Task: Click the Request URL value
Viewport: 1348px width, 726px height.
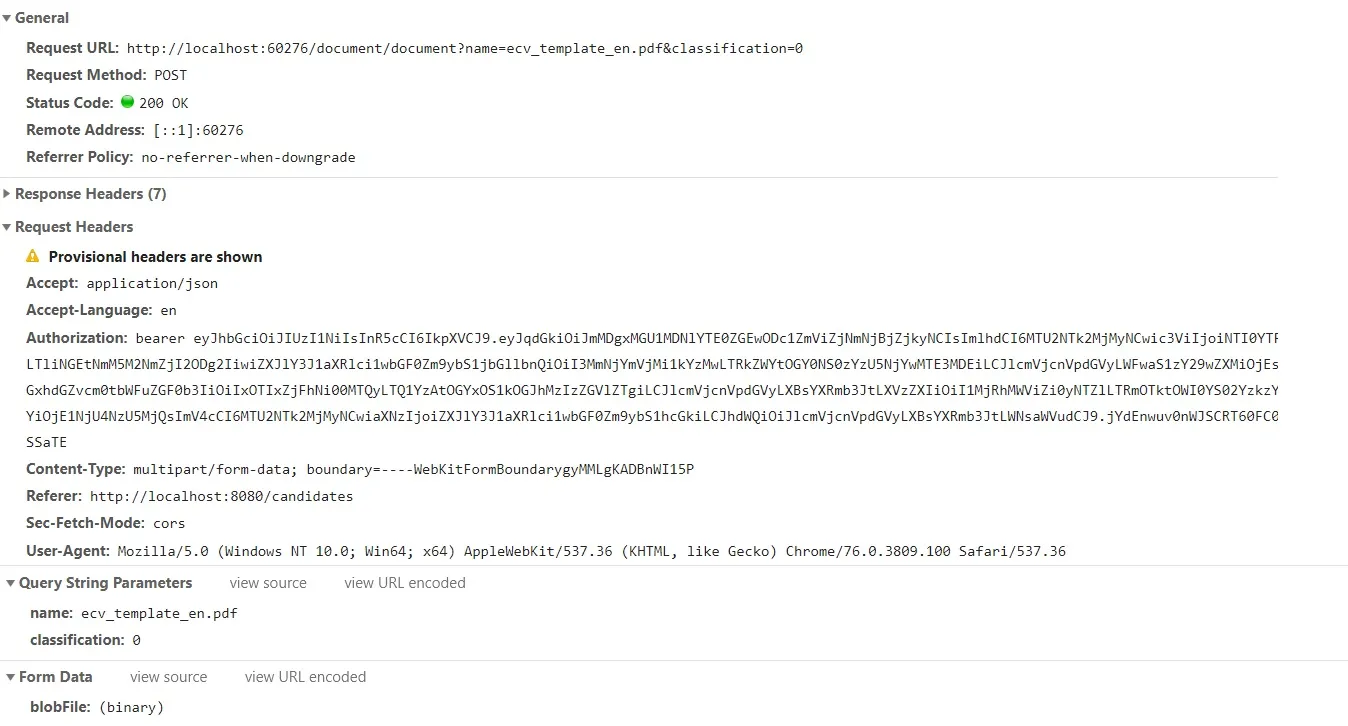Action: 464,48
